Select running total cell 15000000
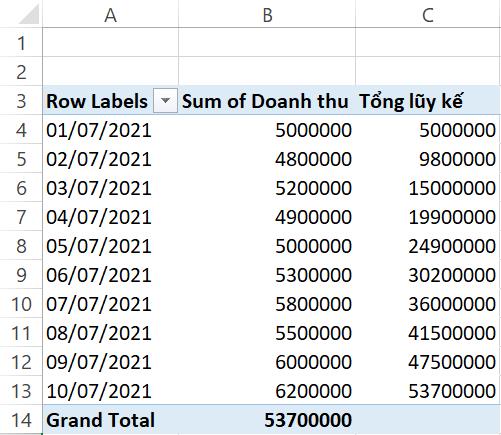This screenshot has height=435, width=501. pos(428,188)
